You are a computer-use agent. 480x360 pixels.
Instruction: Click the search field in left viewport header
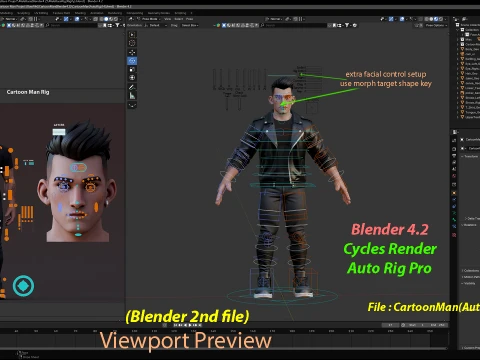point(72,25)
